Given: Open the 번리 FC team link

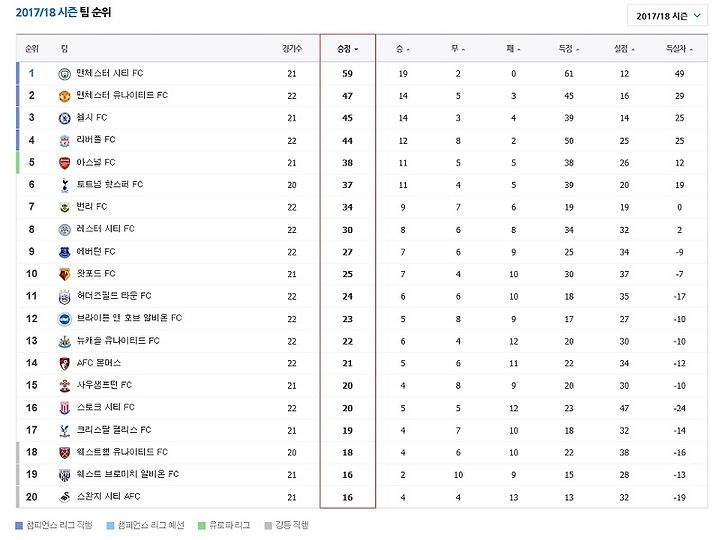Looking at the screenshot, I should tap(92, 207).
